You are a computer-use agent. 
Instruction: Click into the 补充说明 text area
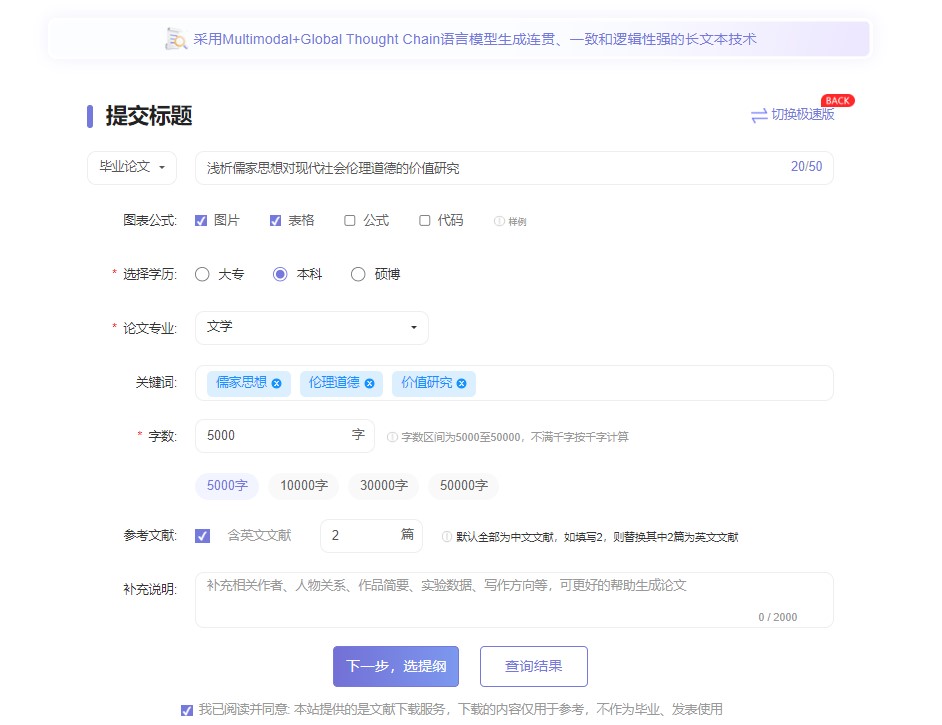point(513,599)
